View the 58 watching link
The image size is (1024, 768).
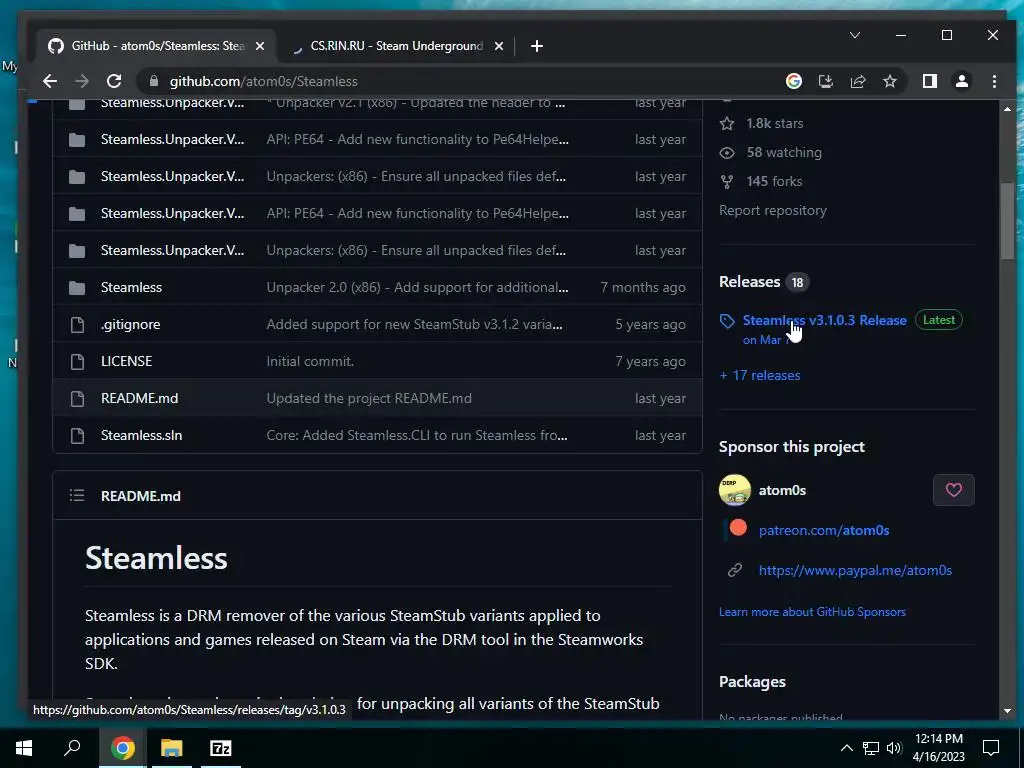tap(784, 152)
